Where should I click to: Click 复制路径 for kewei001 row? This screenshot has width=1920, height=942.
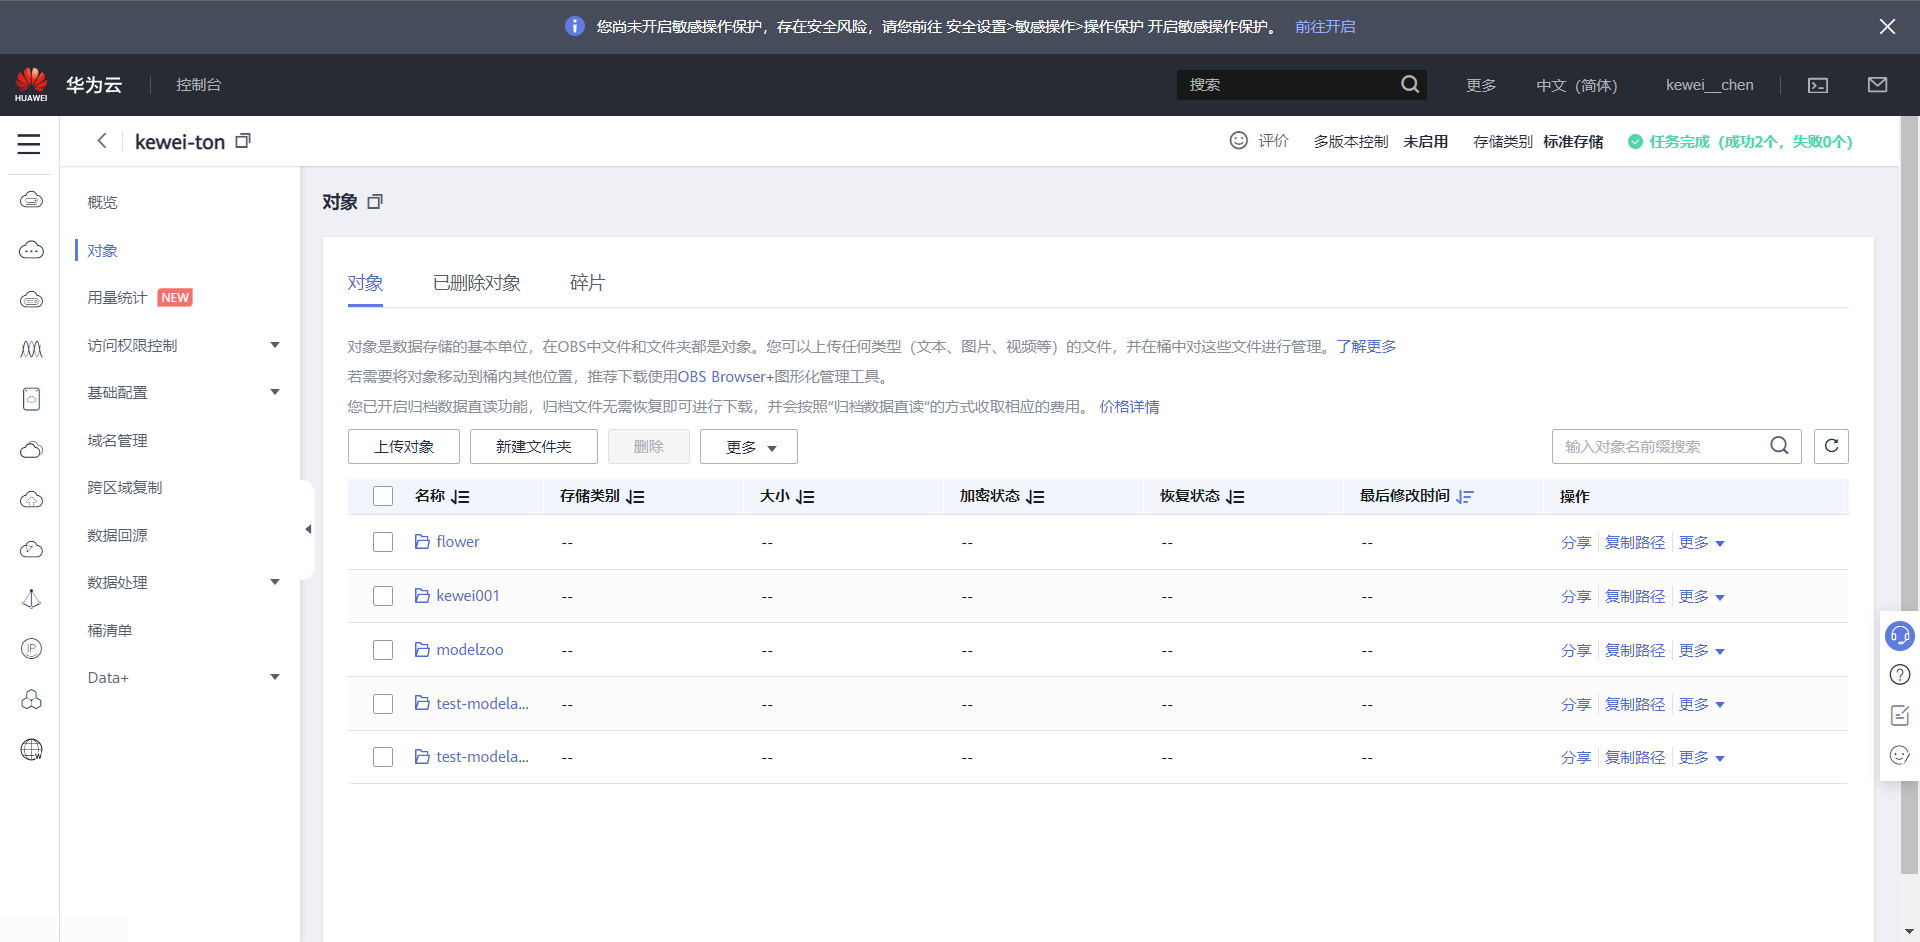click(1635, 596)
